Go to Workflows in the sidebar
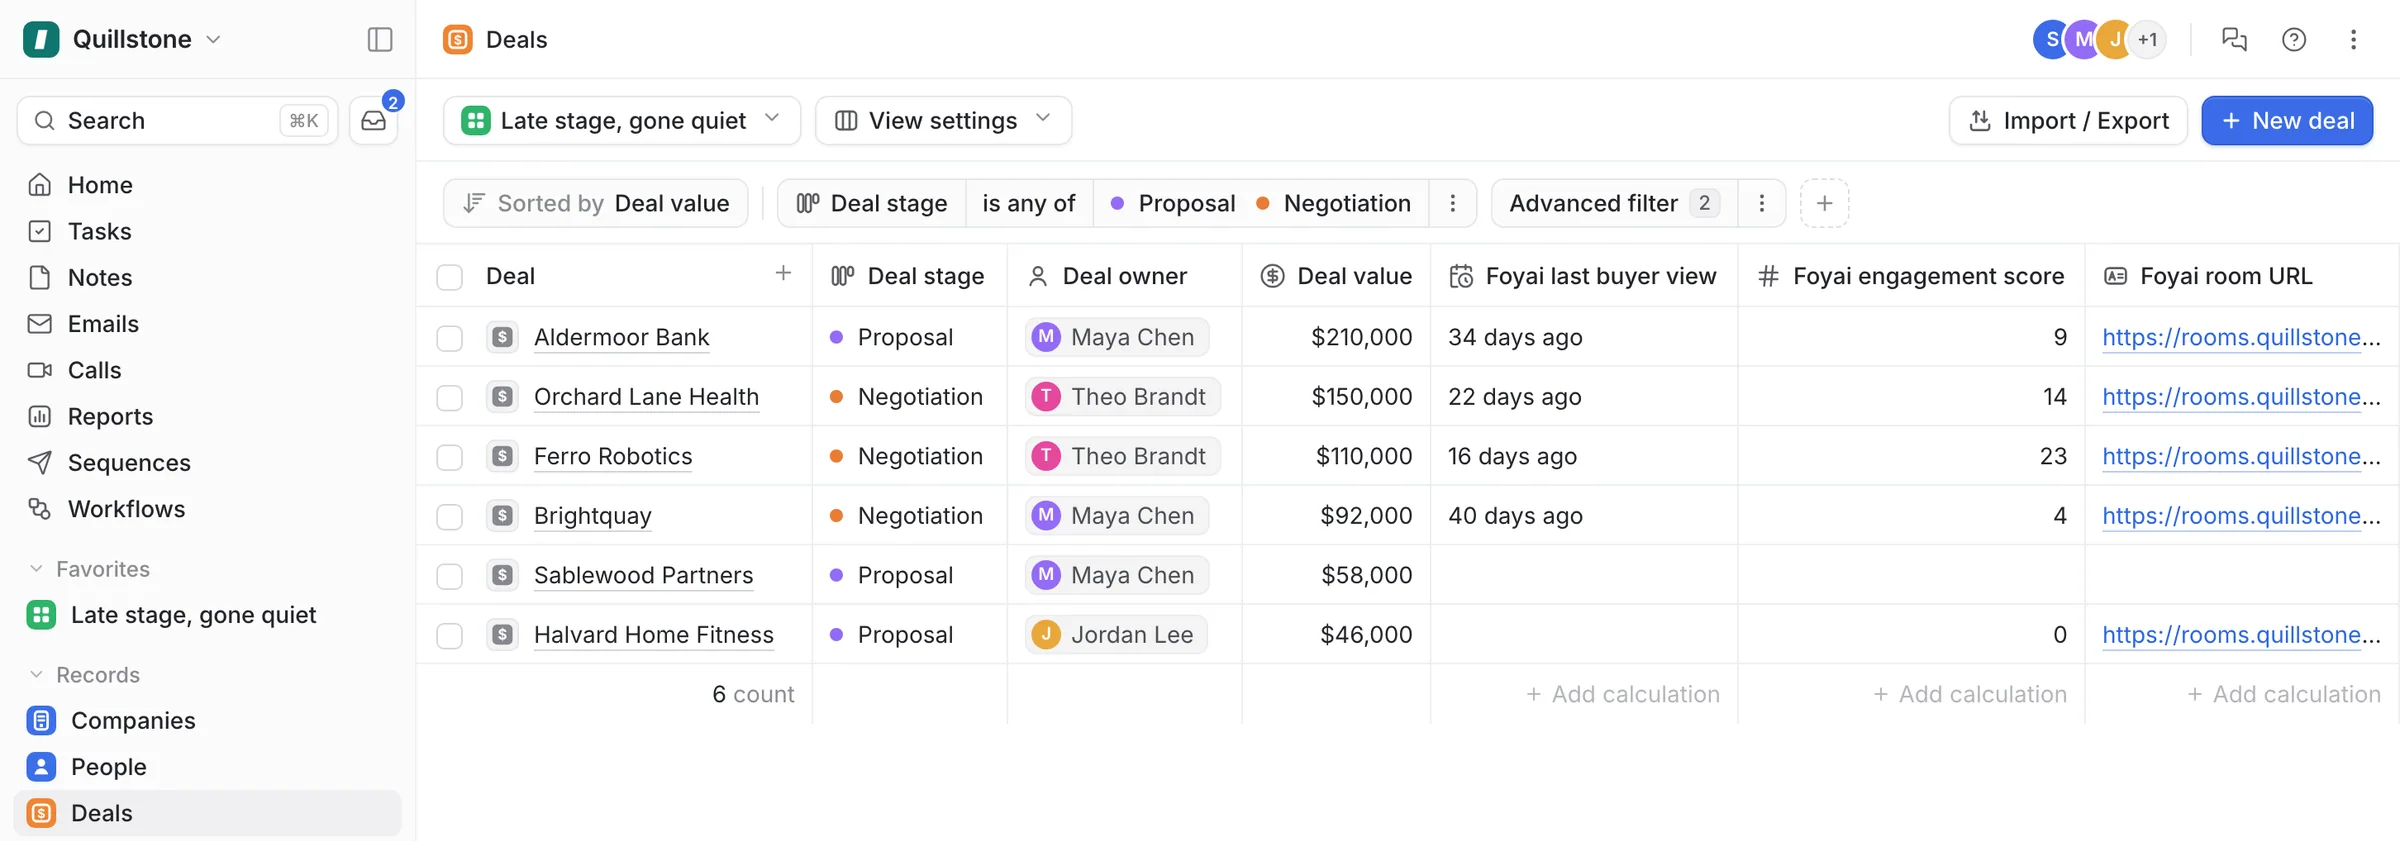 [126, 509]
